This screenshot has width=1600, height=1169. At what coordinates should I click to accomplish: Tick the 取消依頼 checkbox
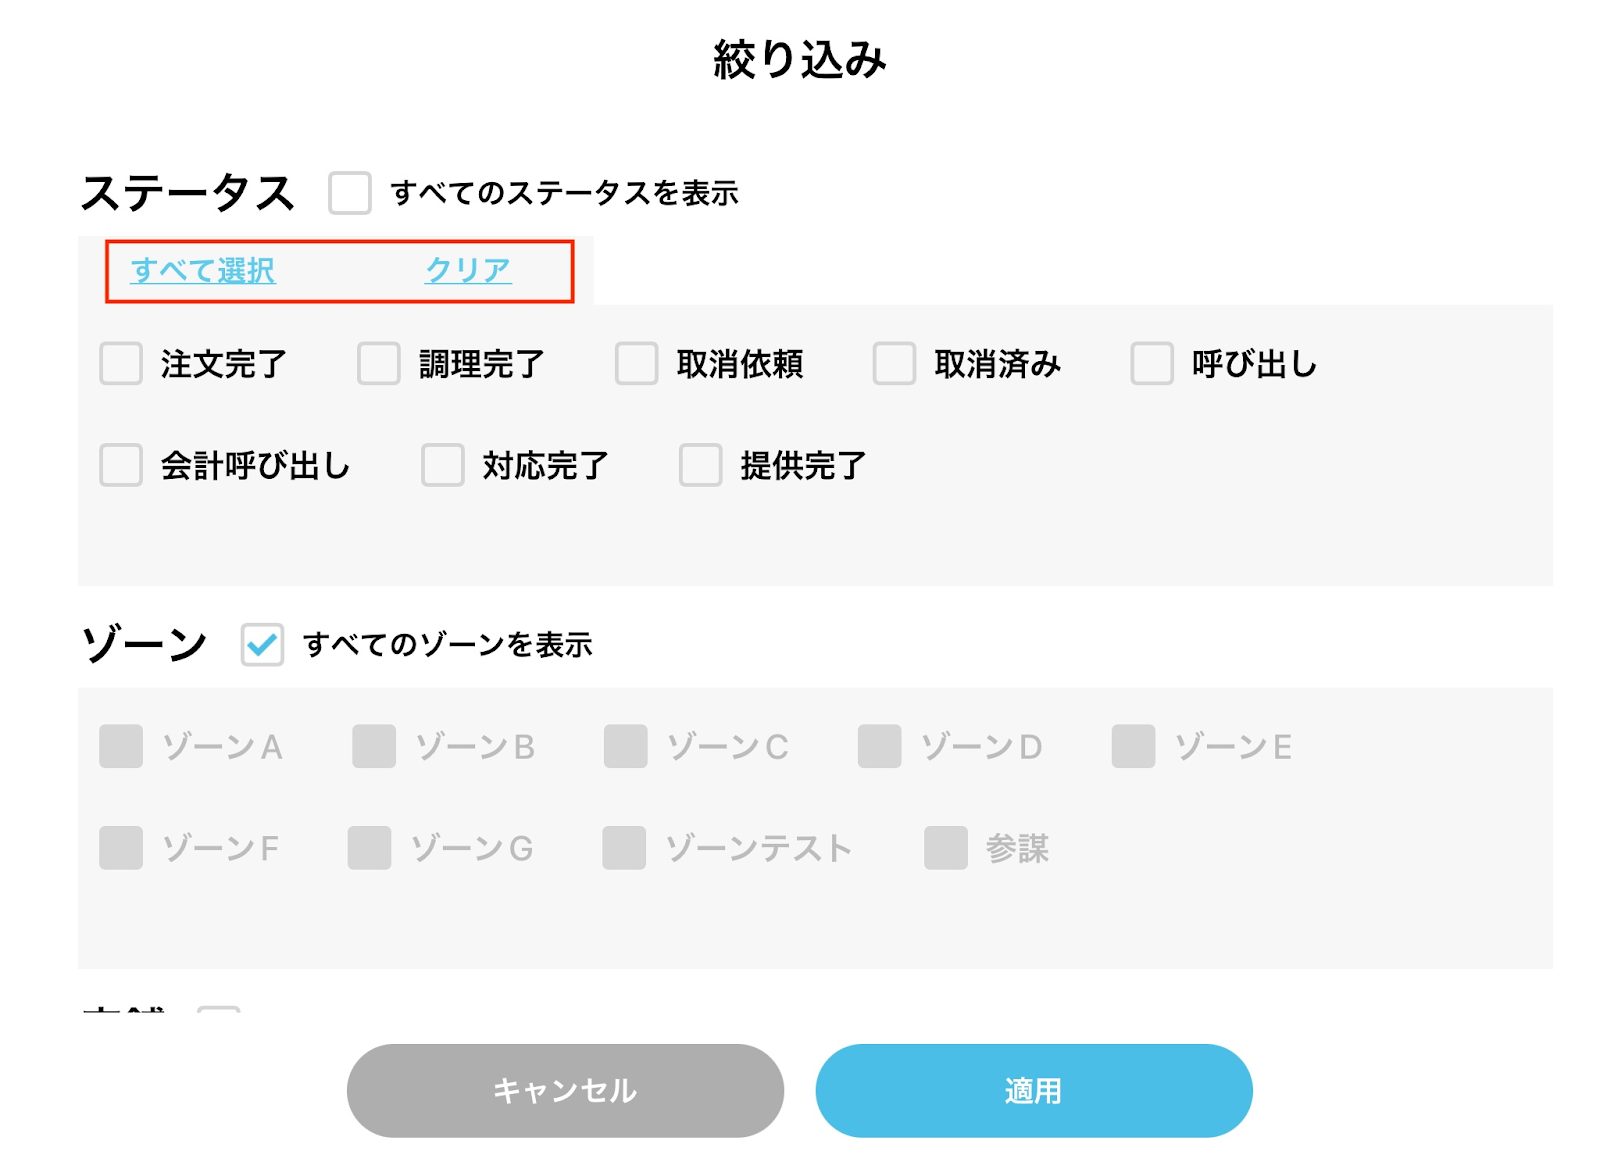point(636,364)
